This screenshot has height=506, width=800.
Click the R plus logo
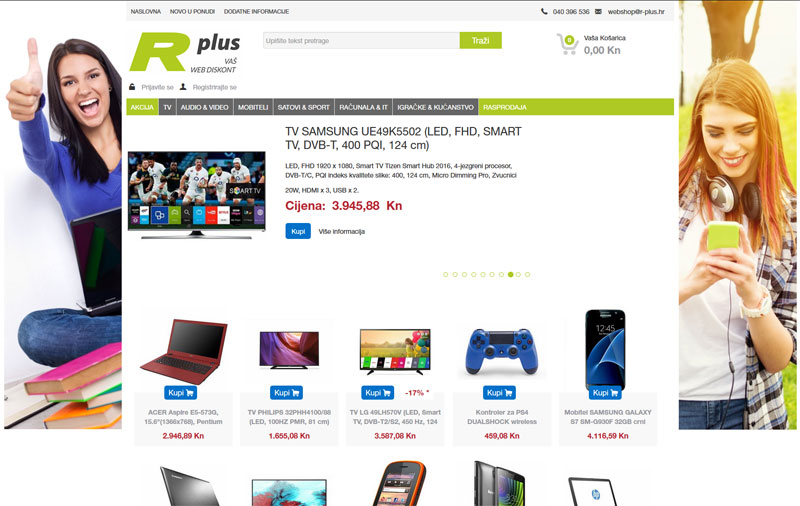[185, 53]
